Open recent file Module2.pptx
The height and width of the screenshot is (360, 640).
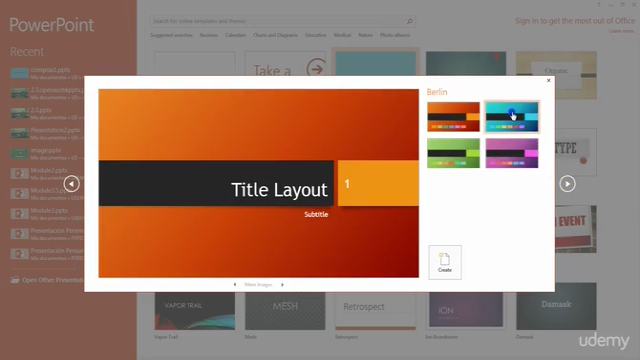click(x=47, y=173)
